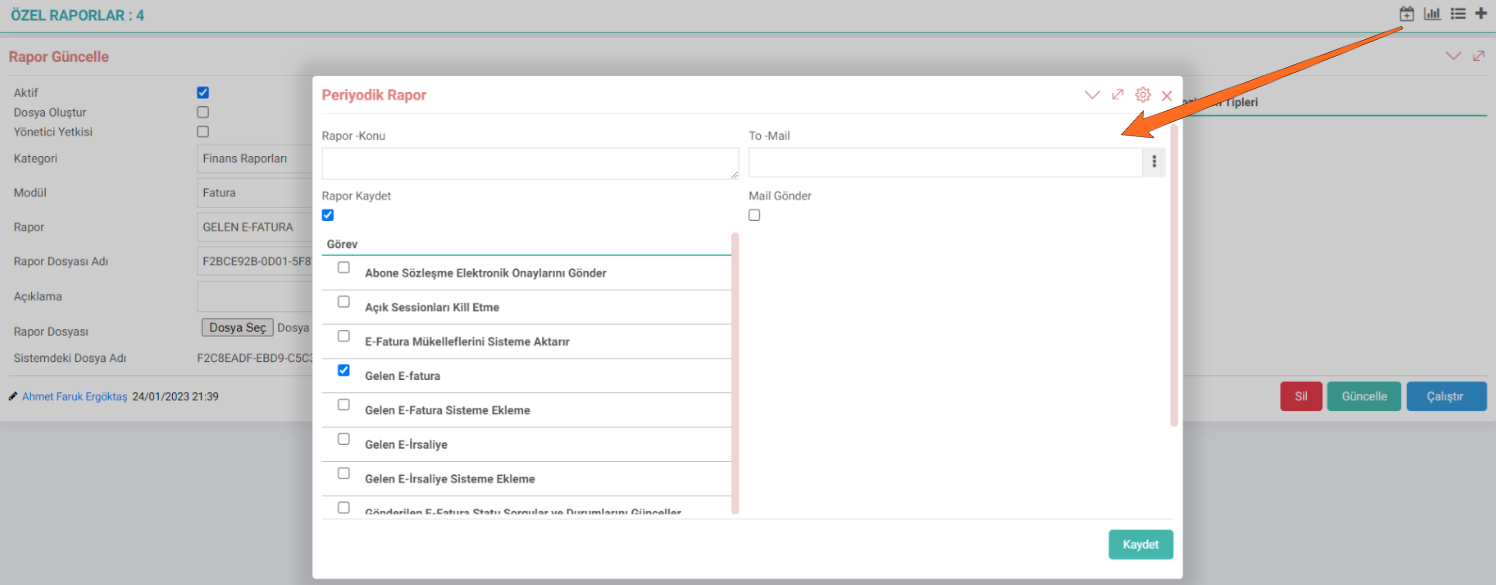Click the Rapor -Konu text field

[530, 164]
